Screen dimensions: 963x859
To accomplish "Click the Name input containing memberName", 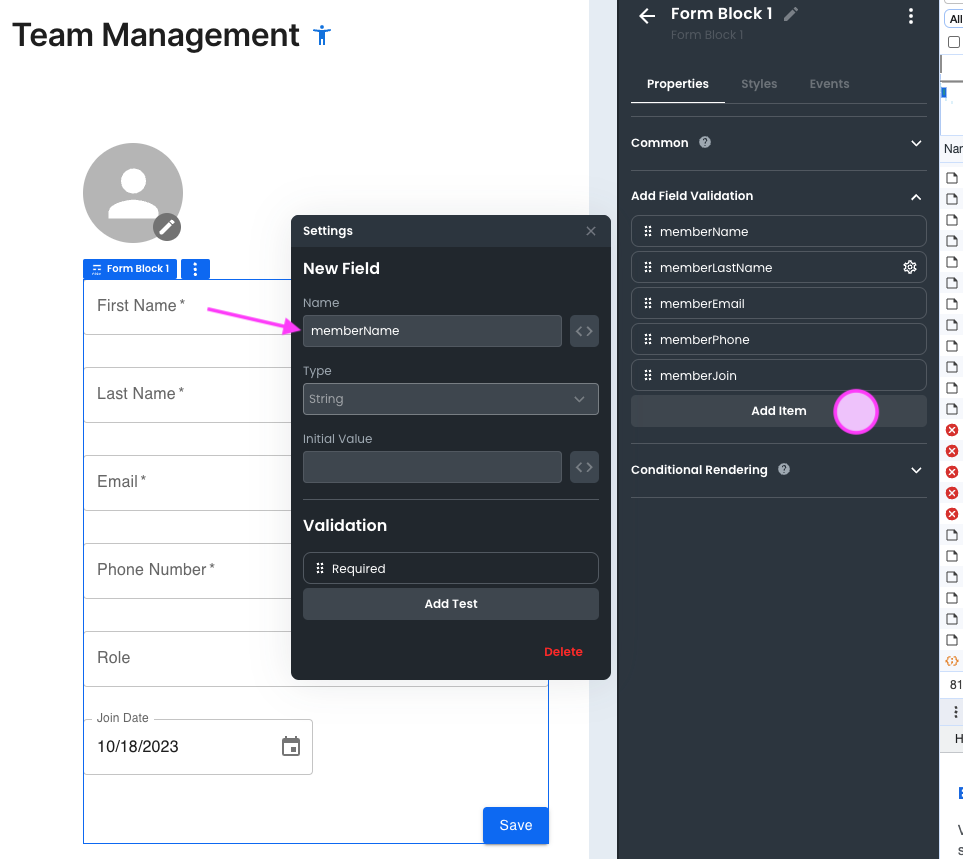I will click(432, 331).
